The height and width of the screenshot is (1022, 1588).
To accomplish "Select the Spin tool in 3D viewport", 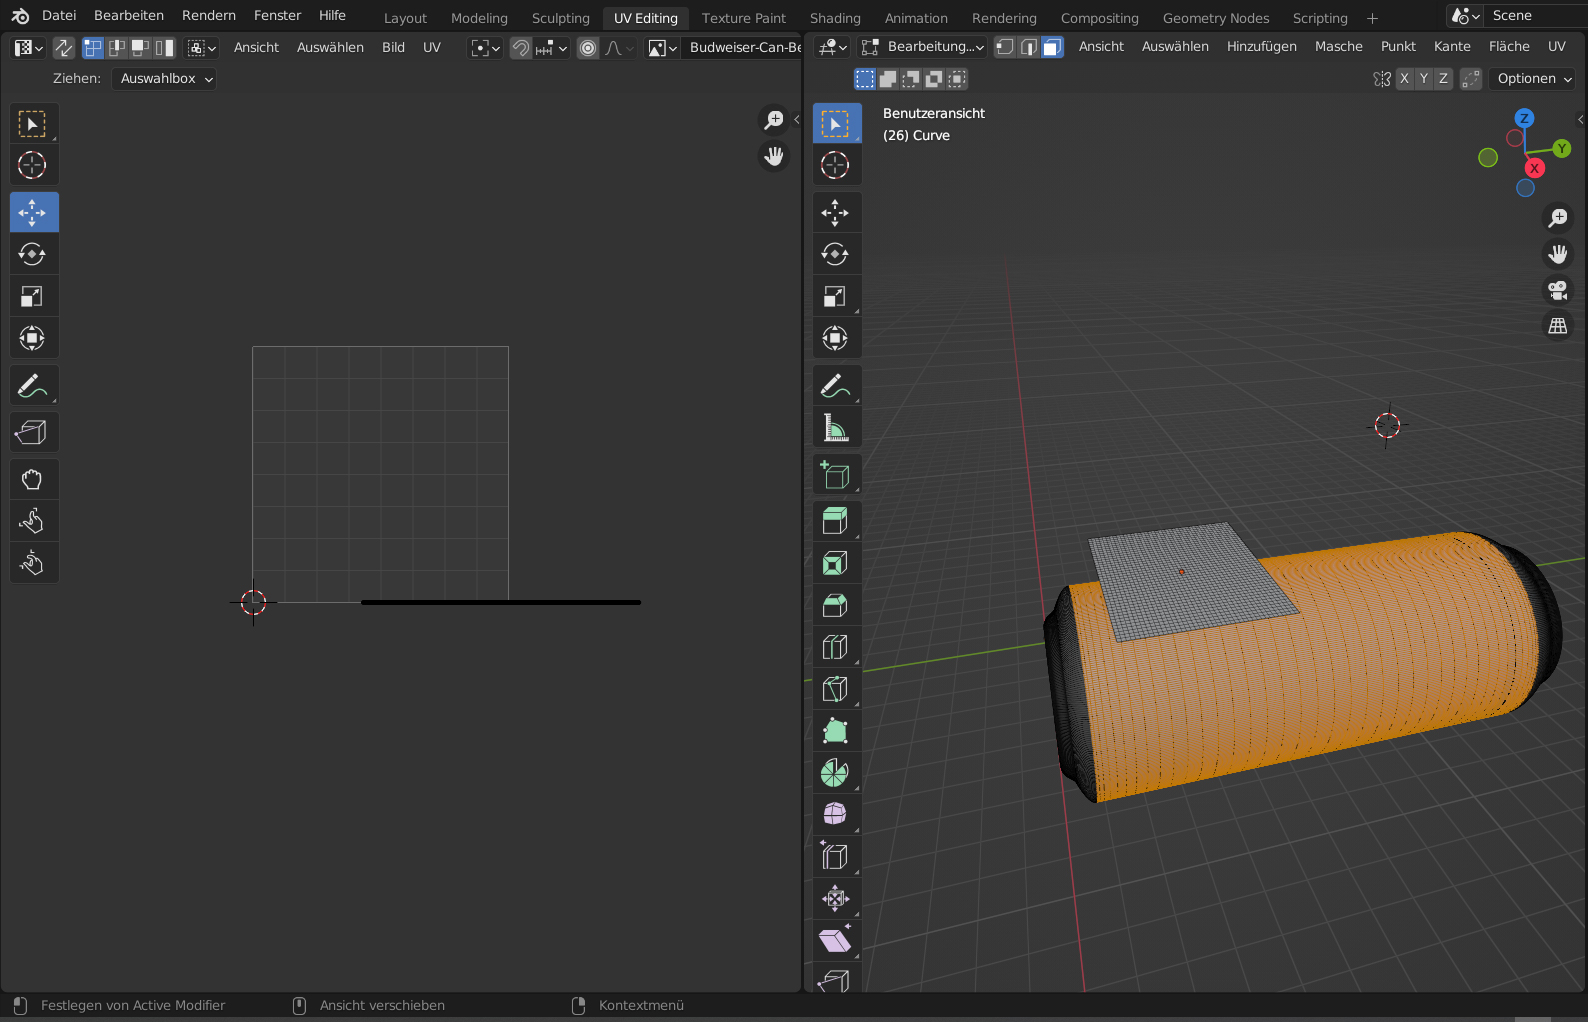I will [834, 773].
